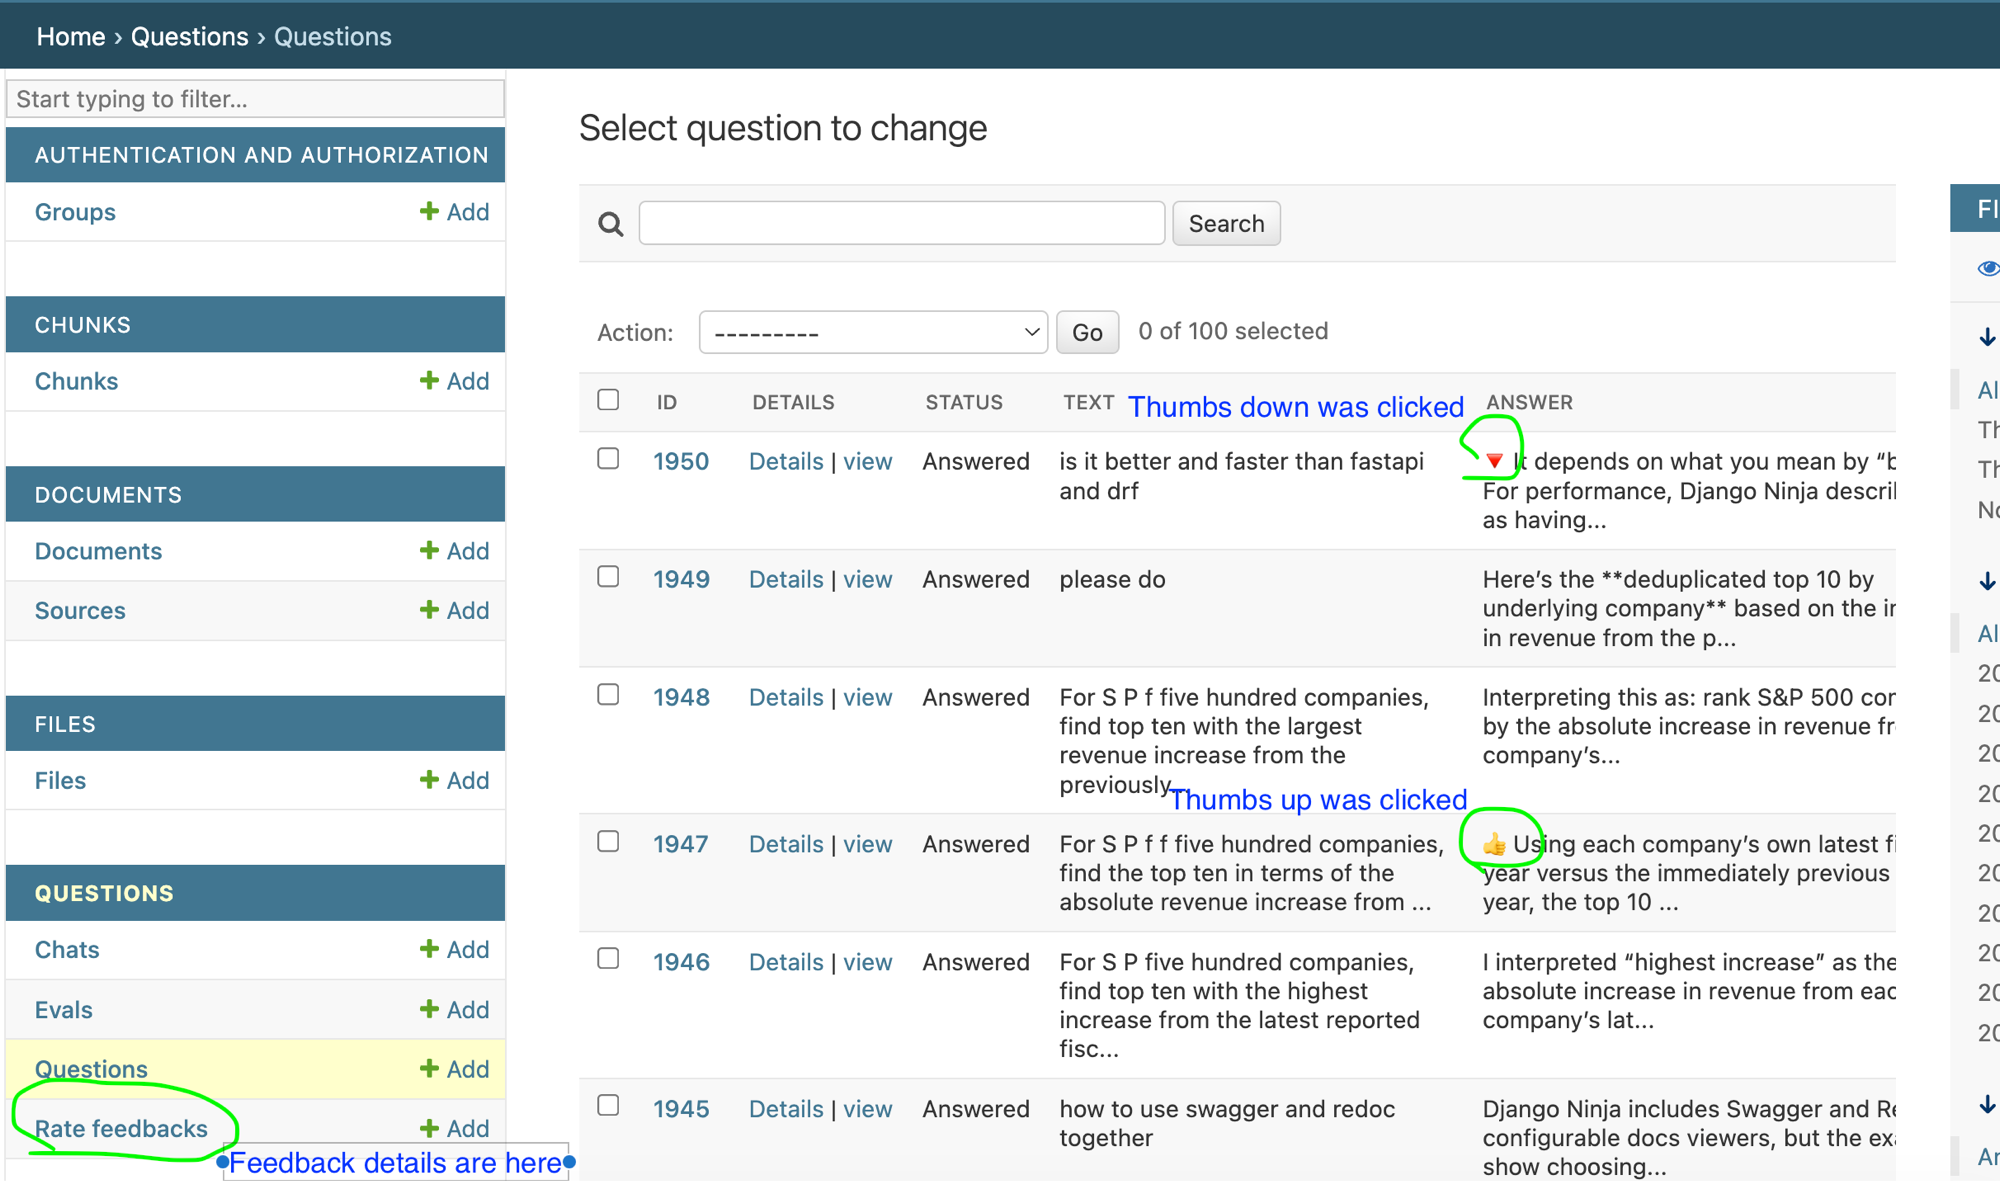Focus the question search input field

coord(901,223)
